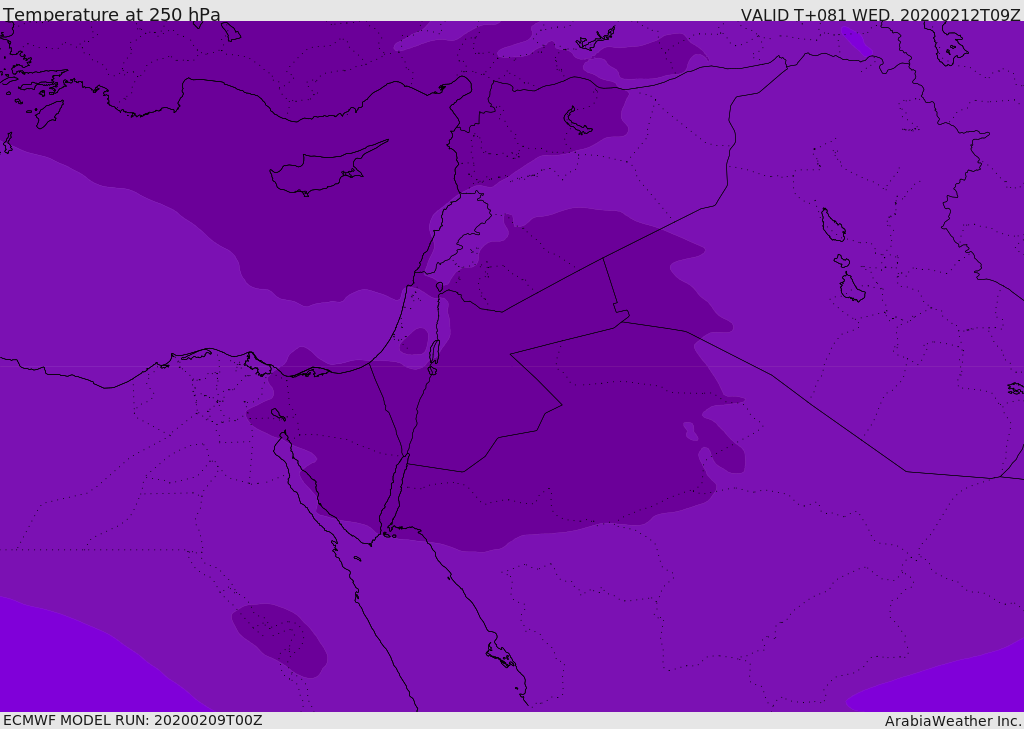Image resolution: width=1024 pixels, height=729 pixels.
Task: Click the largest of the three eastern lakes
Action: click(832, 225)
